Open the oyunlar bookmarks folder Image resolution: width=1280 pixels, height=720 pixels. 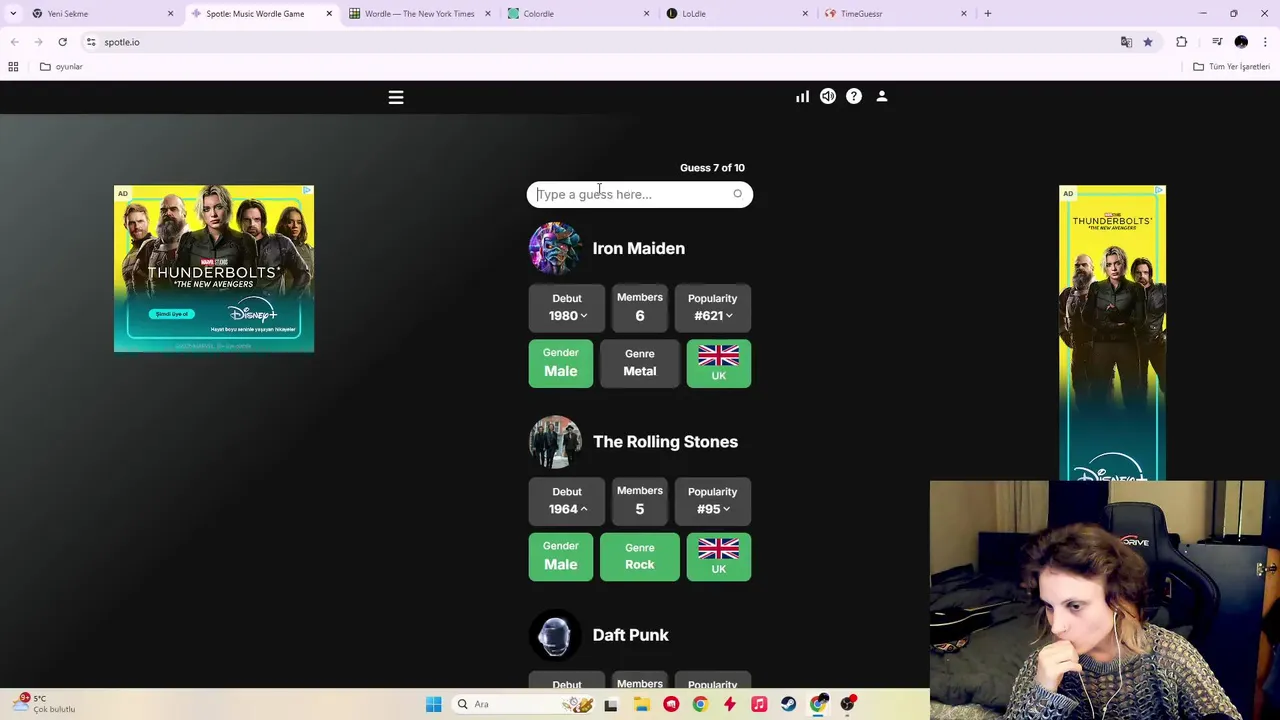pos(61,66)
